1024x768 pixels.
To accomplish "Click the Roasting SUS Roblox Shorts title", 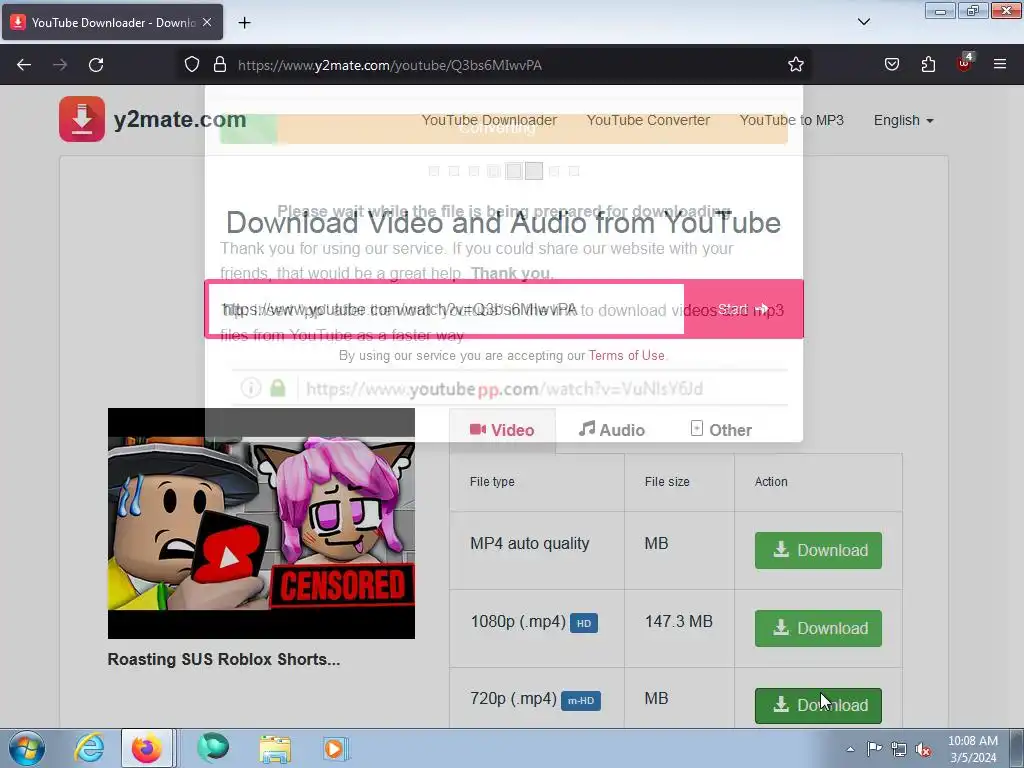I will point(223,660).
